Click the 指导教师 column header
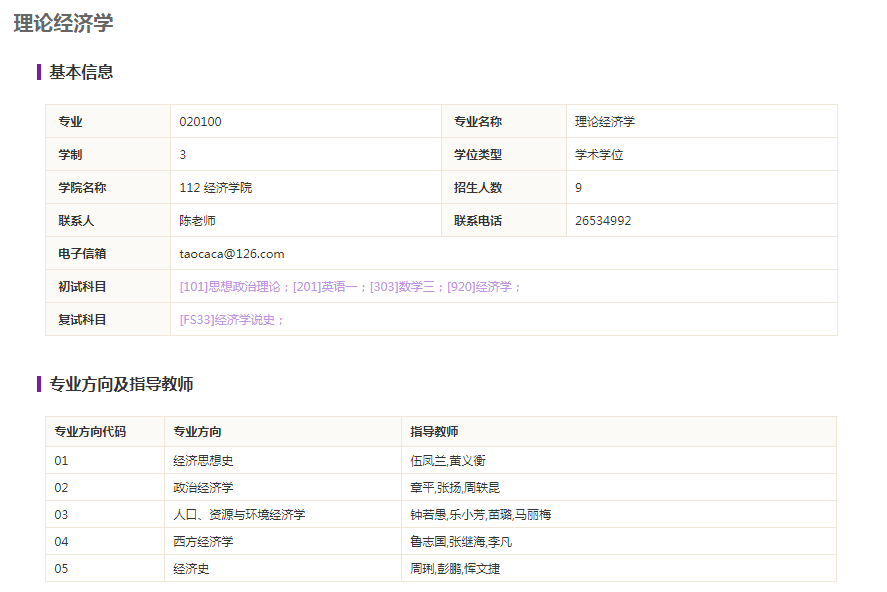This screenshot has width=887, height=592. coord(434,432)
